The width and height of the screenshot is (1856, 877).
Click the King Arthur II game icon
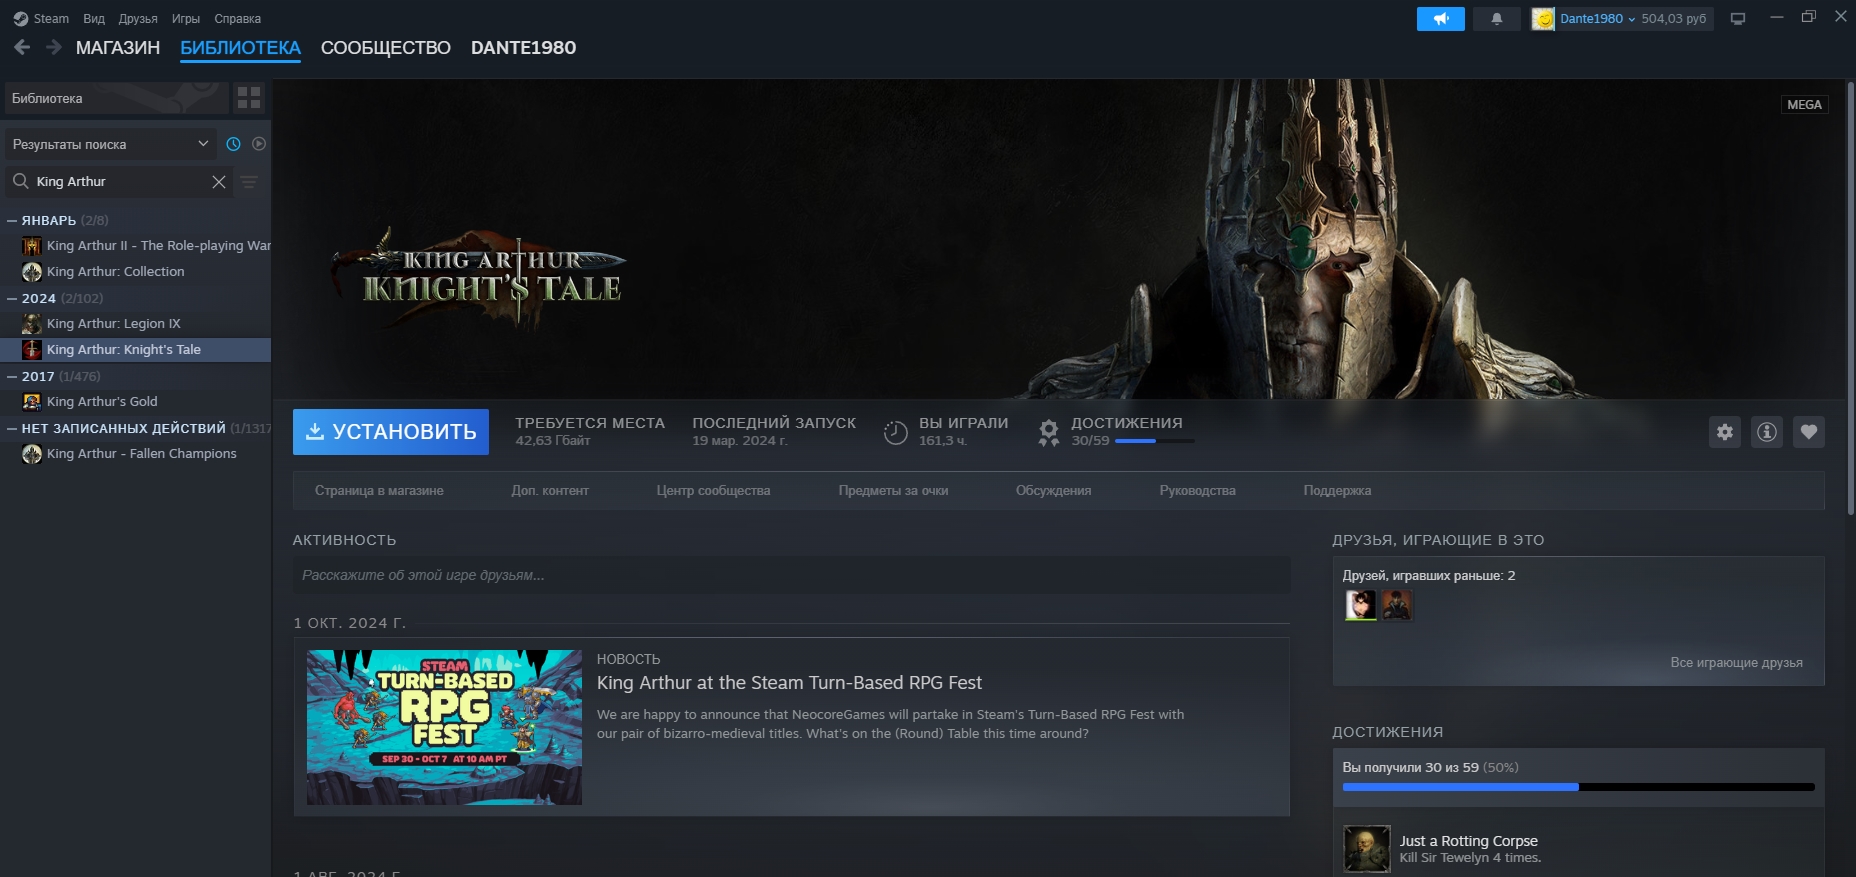(32, 246)
